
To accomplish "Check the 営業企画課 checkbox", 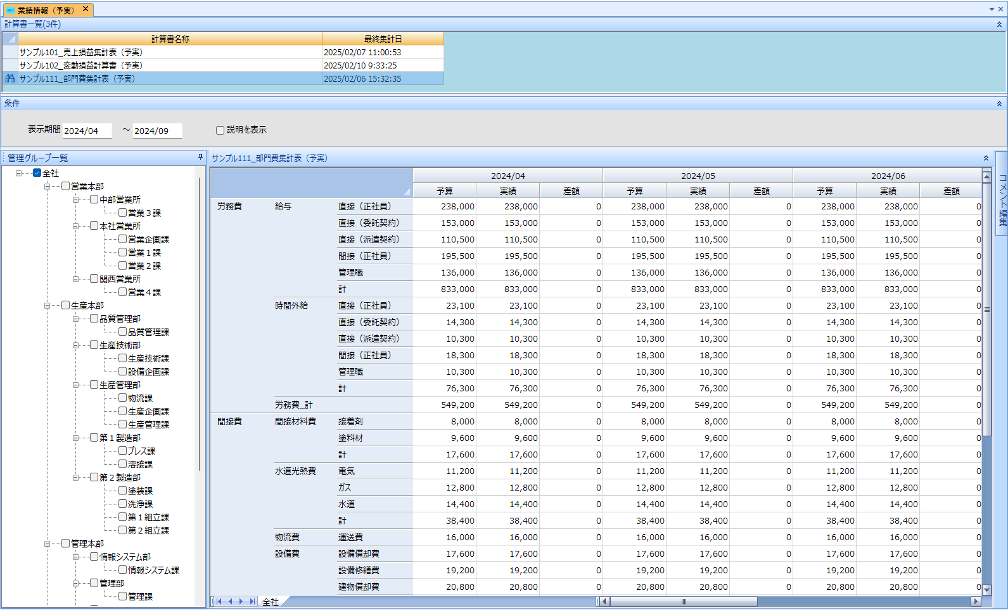I will tap(122, 239).
